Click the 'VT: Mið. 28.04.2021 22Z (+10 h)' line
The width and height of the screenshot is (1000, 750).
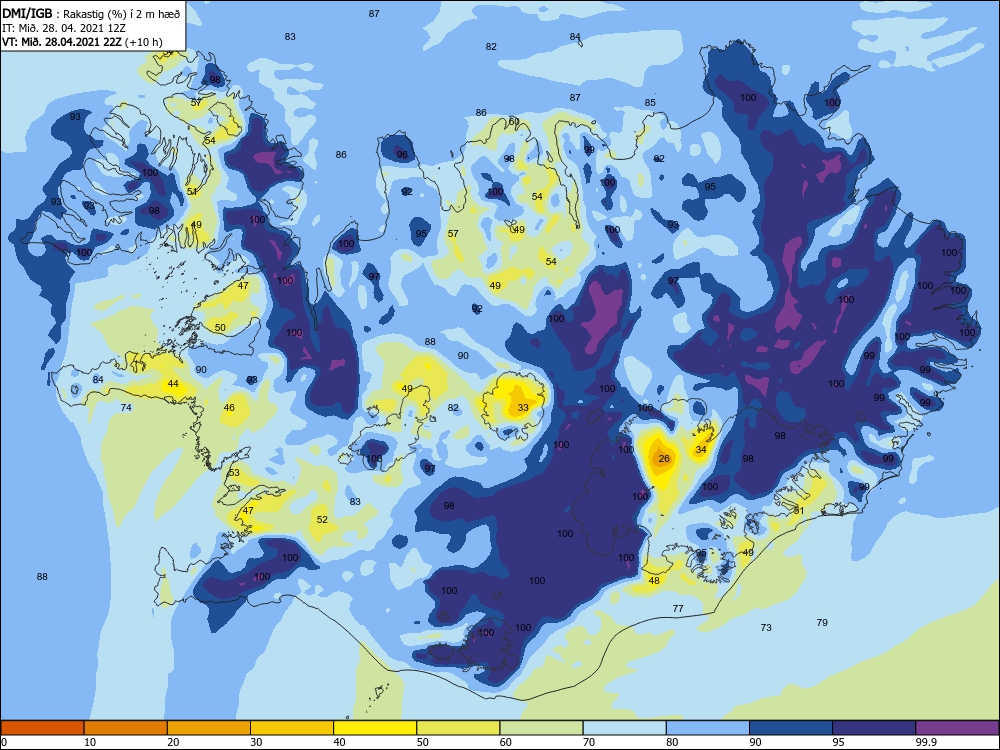pyautogui.click(x=82, y=42)
